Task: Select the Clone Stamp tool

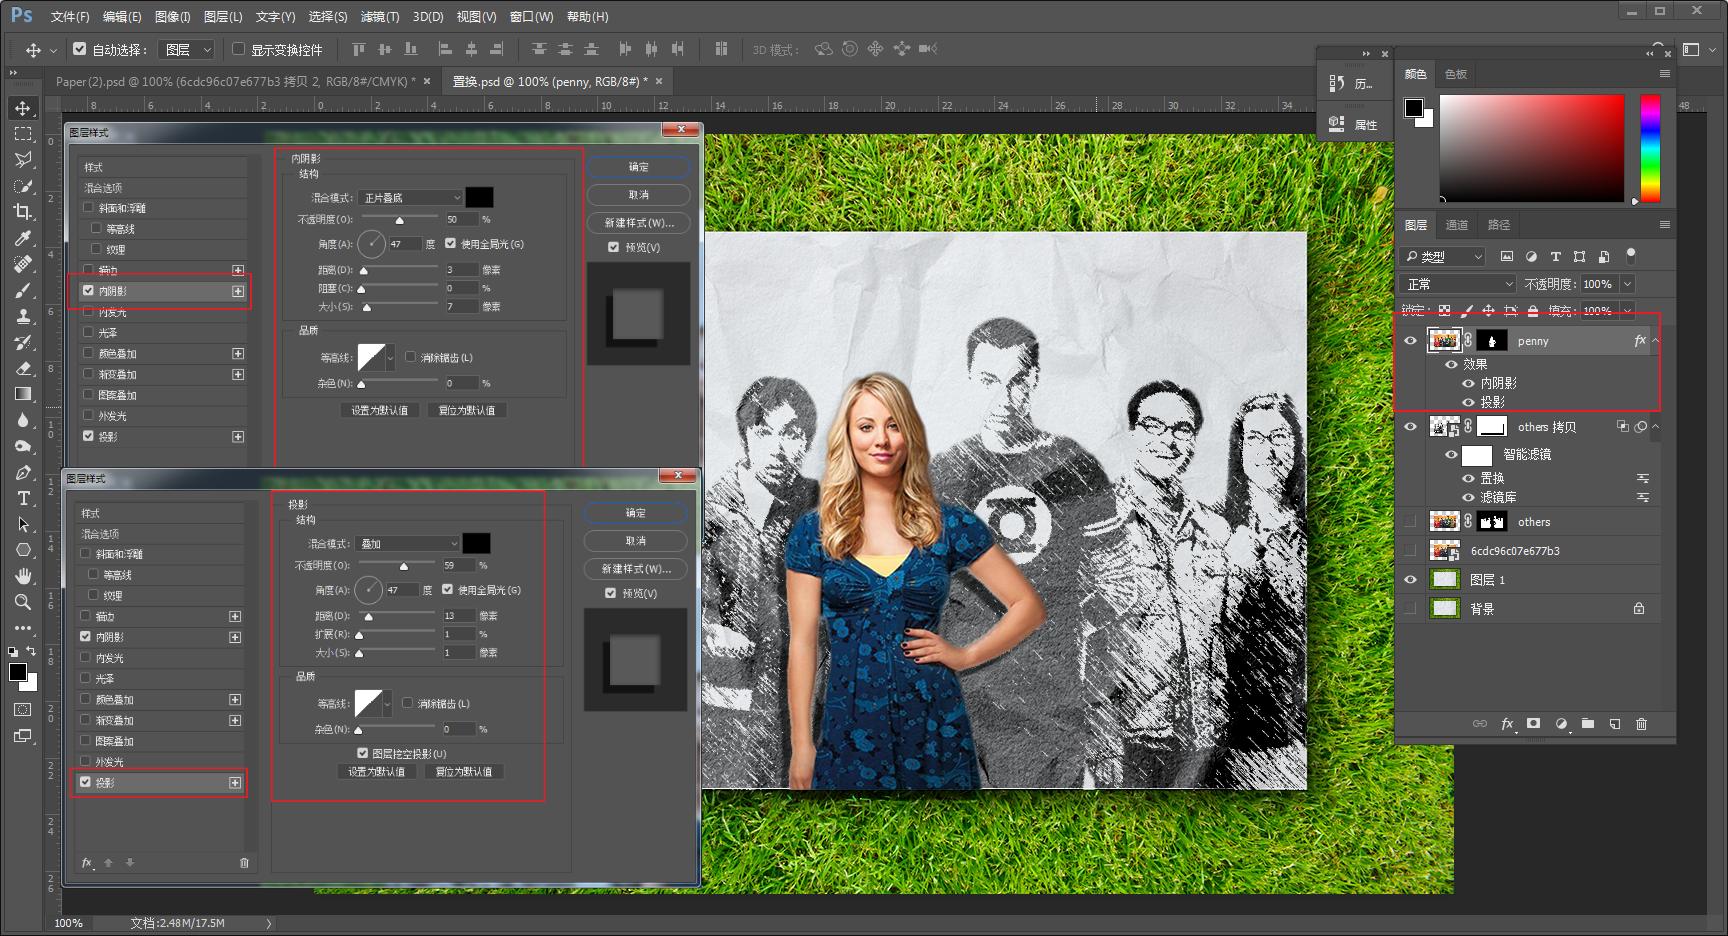Action: (x=22, y=316)
